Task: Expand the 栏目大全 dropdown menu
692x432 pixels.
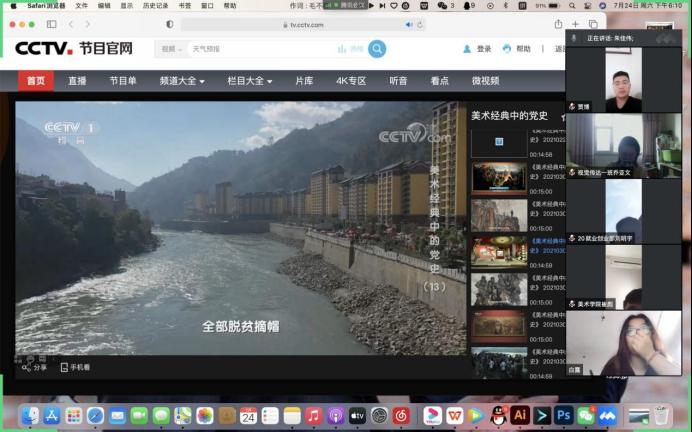Action: 250,81
